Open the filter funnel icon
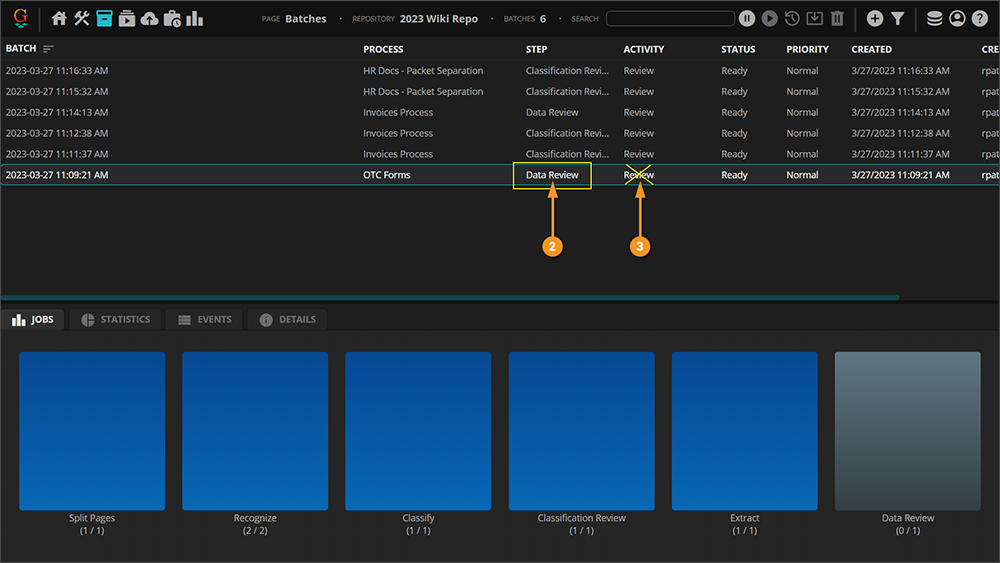This screenshot has width=1000, height=563. pos(898,18)
